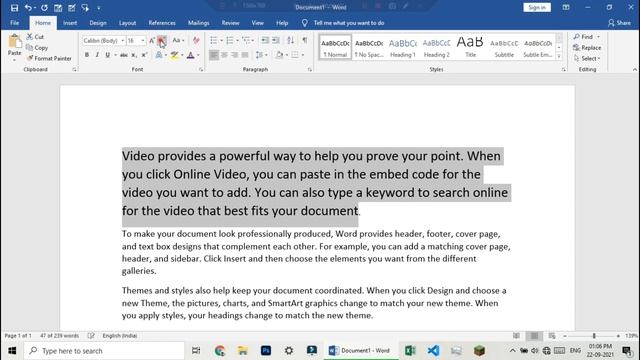Image resolution: width=640 pixels, height=360 pixels.
Task: Switch to the Insert tab
Action: [x=70, y=23]
